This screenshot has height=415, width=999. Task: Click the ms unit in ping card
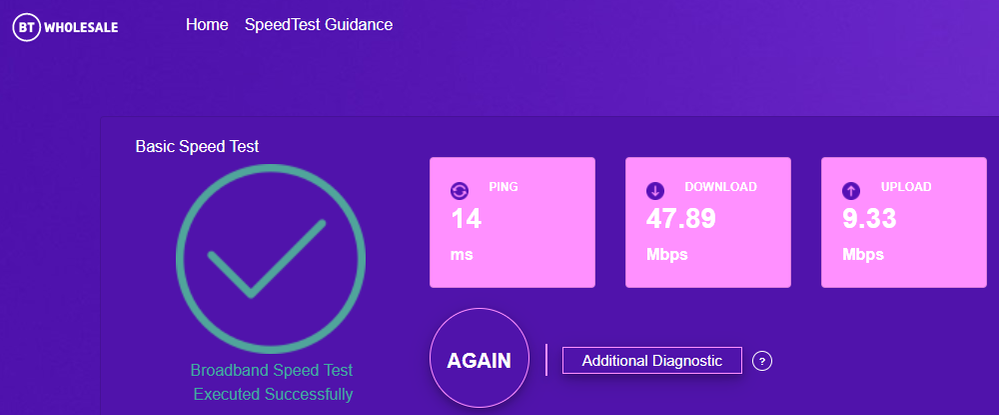[x=461, y=254]
